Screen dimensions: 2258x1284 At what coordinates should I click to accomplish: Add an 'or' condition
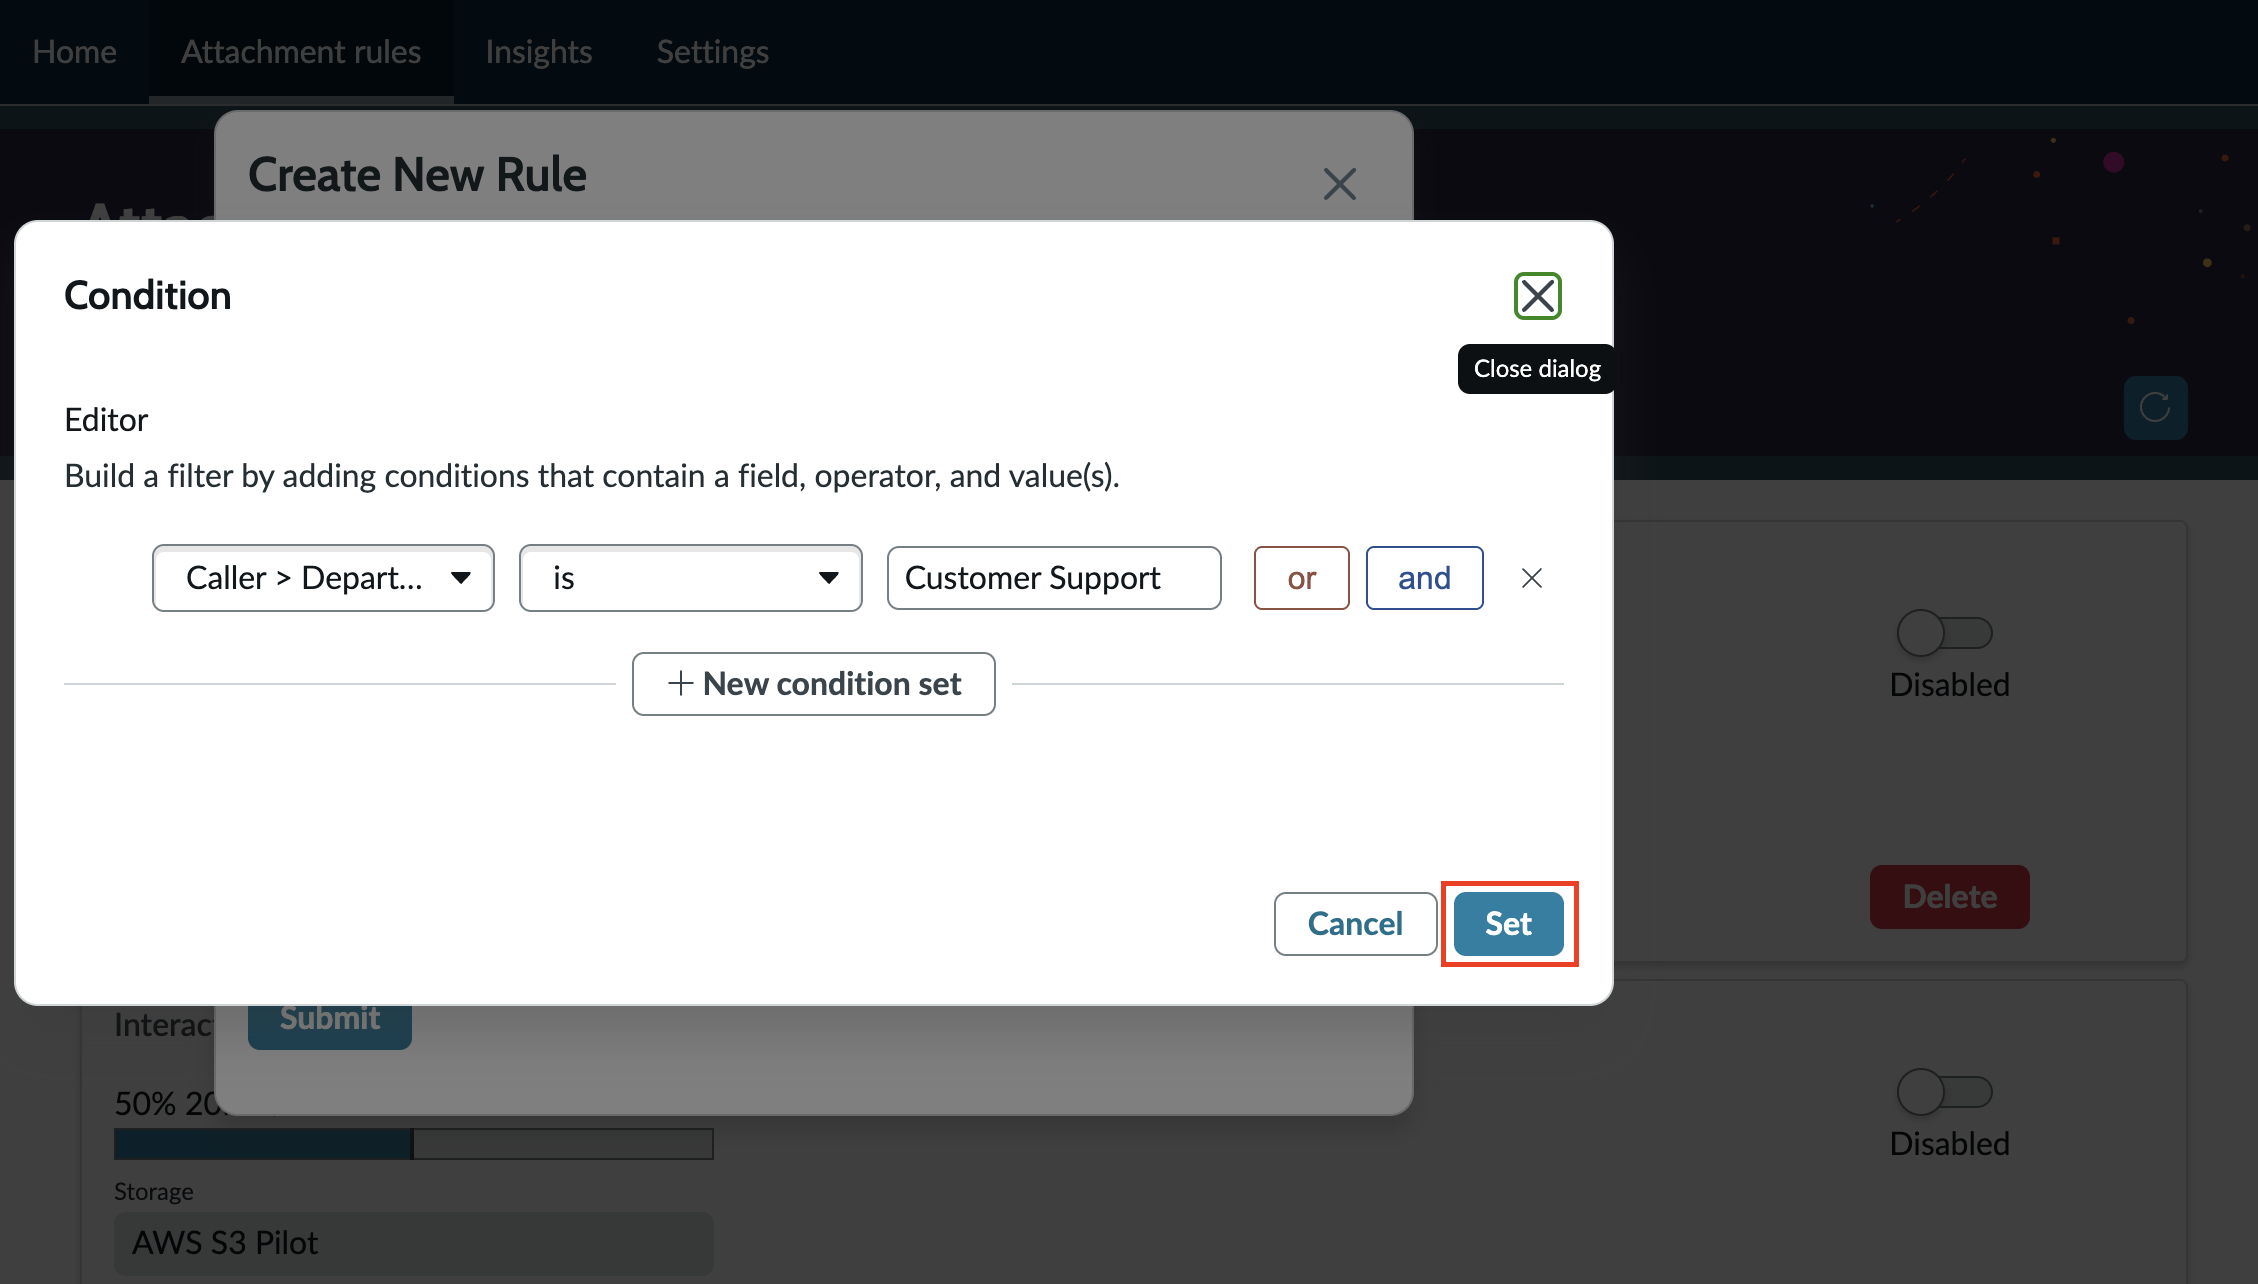tap(1301, 578)
